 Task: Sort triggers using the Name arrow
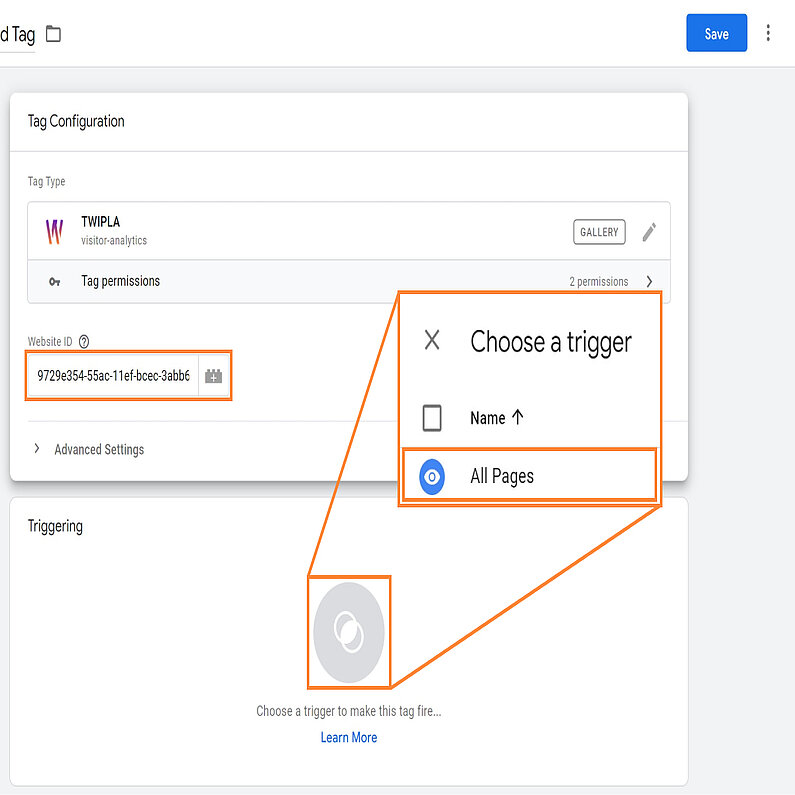(x=517, y=418)
